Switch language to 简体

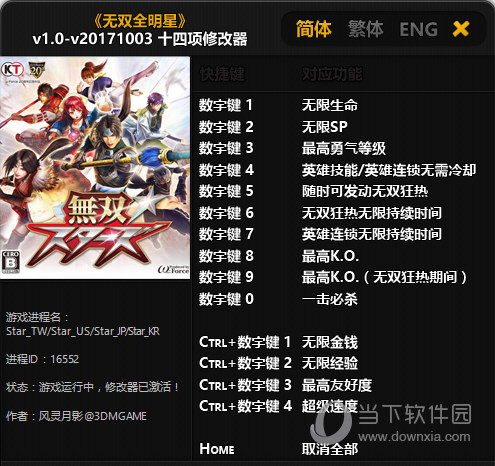point(313,29)
